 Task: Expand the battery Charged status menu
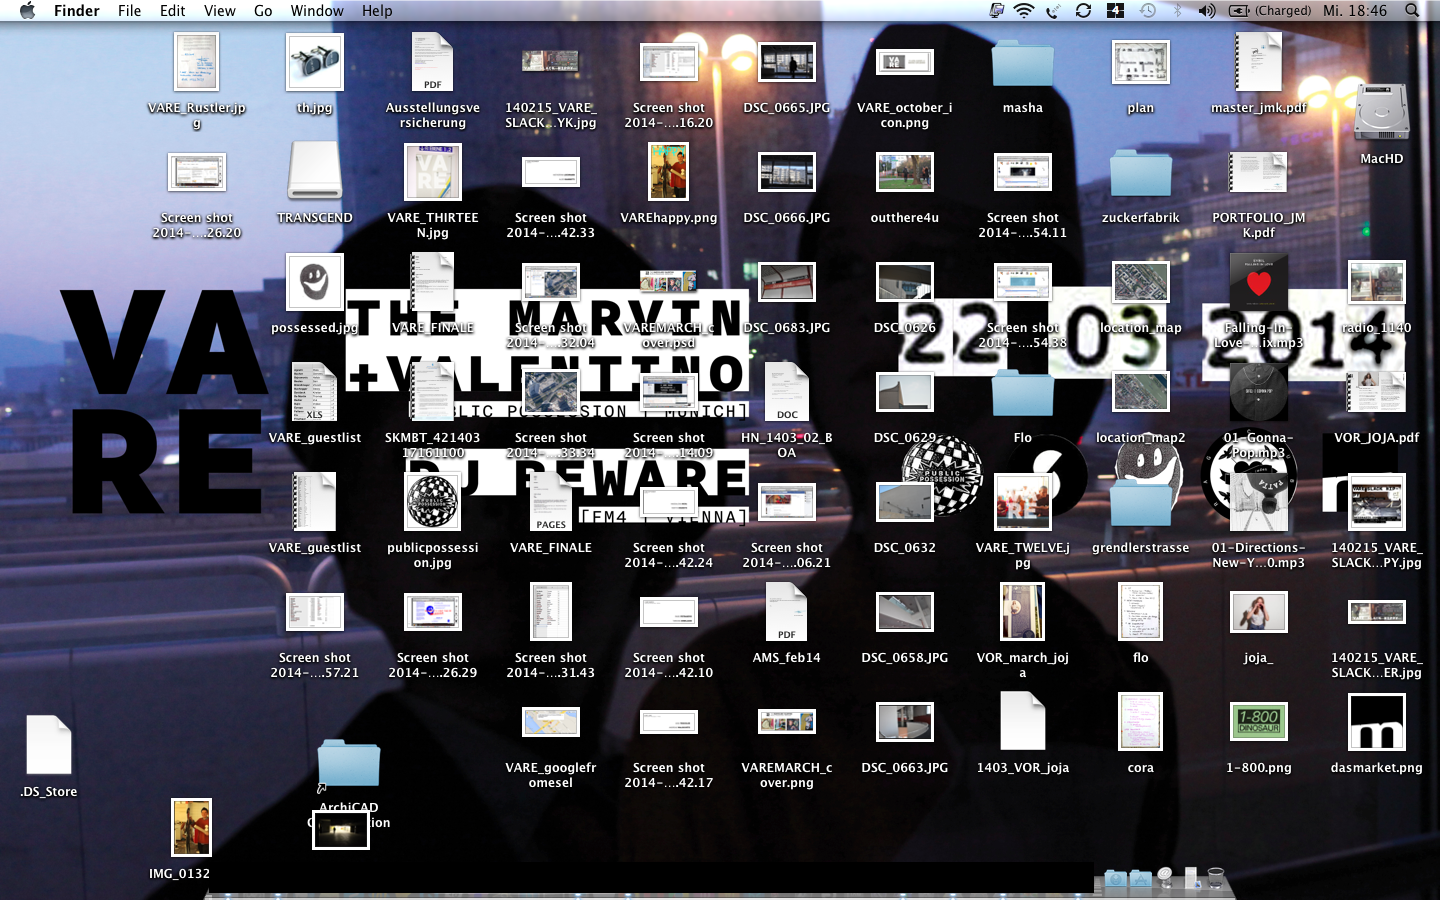(1270, 11)
